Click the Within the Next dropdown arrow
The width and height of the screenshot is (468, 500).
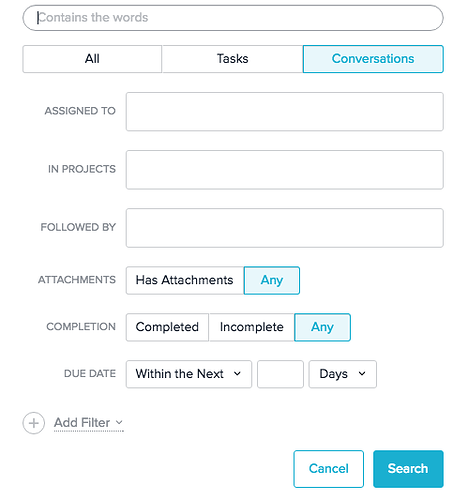click(237, 374)
